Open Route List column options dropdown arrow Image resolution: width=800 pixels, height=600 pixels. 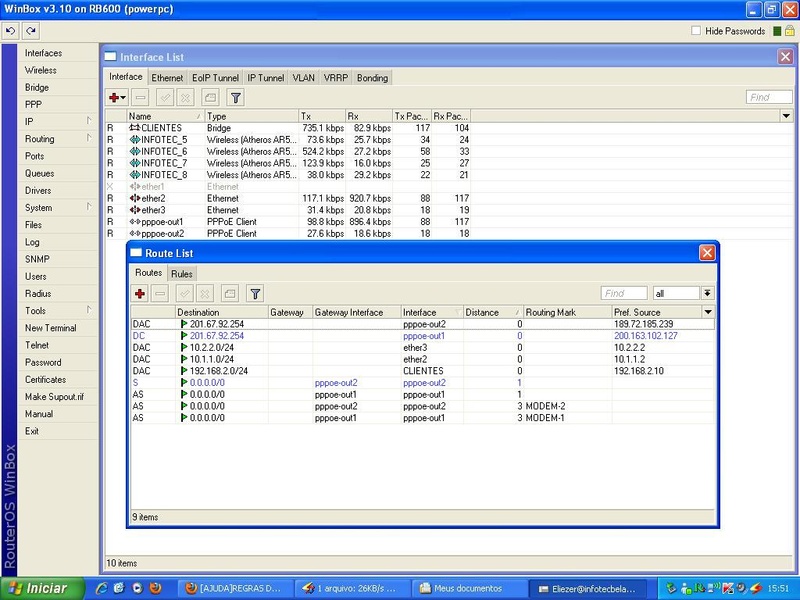tap(708, 312)
